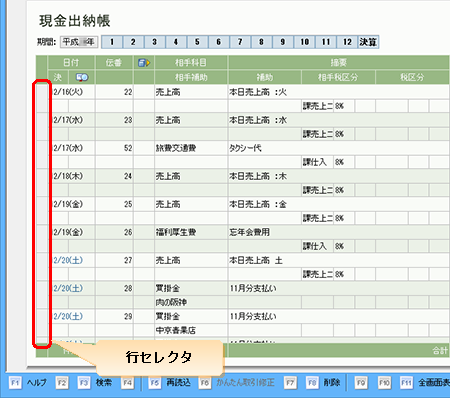Viewport: 450px width, 398px height.
Task: Click row selector for slip 22
Action: 42,99
